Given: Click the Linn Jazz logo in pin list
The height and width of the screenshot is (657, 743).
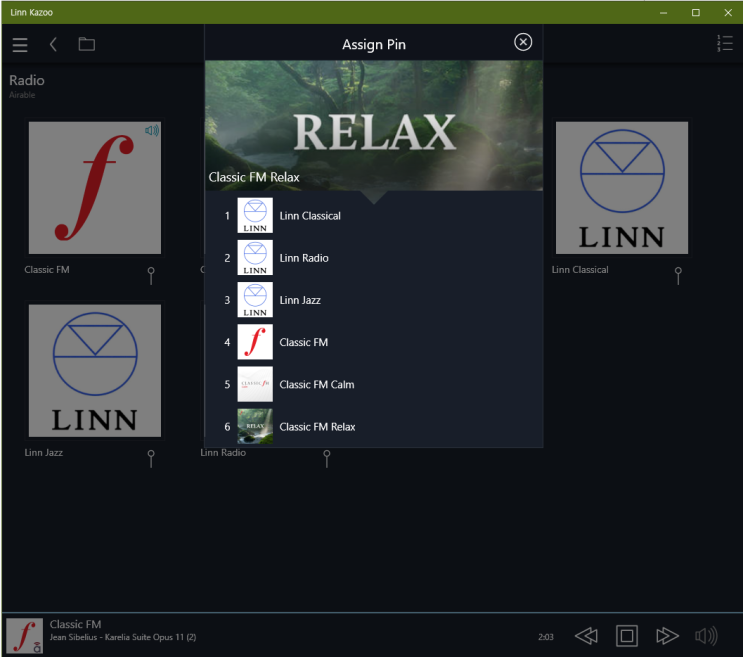Looking at the screenshot, I should point(255,300).
